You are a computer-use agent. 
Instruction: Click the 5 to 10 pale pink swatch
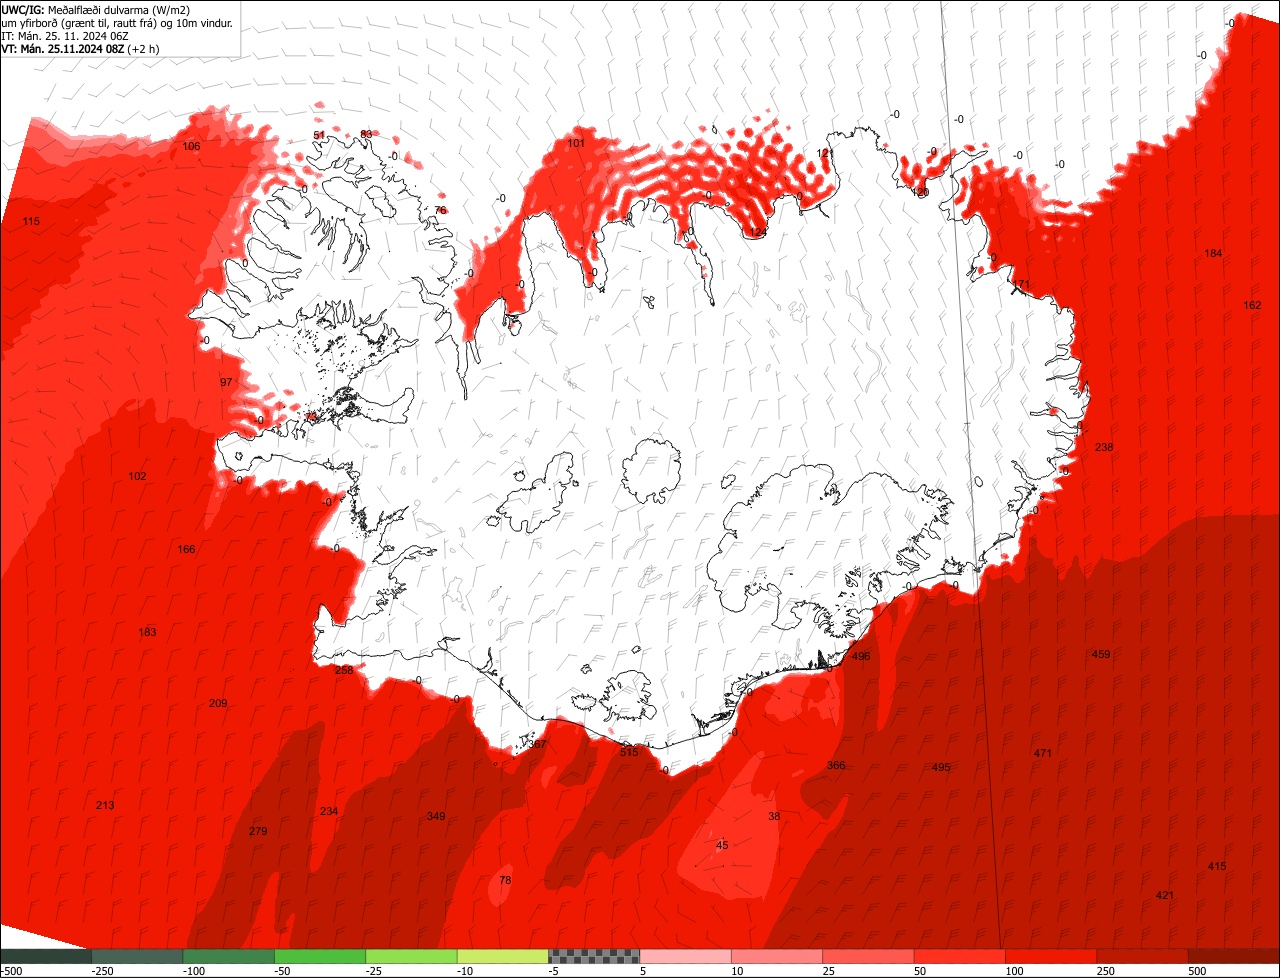(x=685, y=956)
